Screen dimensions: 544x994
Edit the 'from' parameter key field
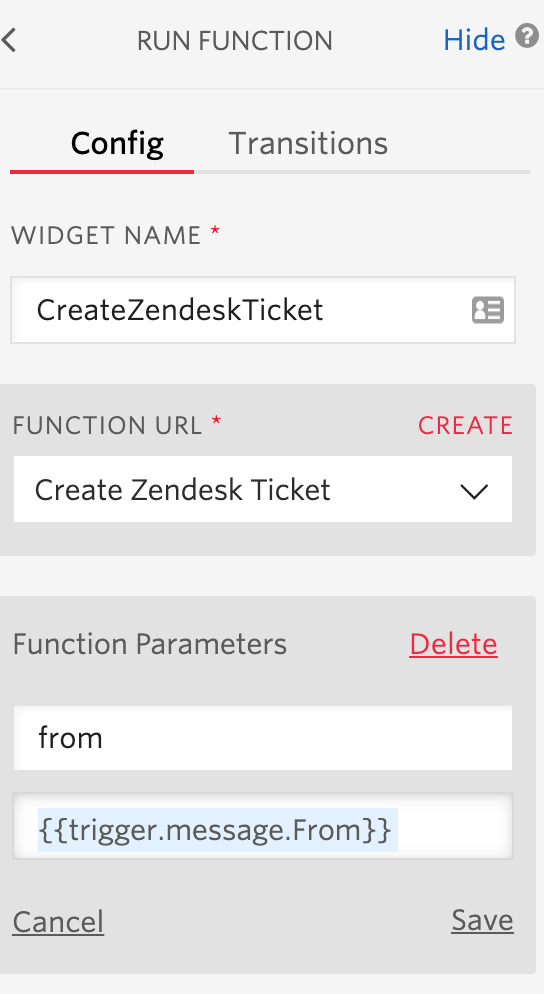262,738
